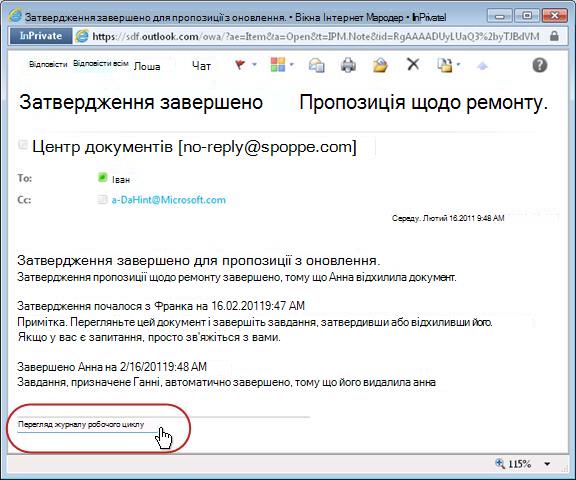Delete the message with X icon
The image size is (576, 480).
click(413, 65)
